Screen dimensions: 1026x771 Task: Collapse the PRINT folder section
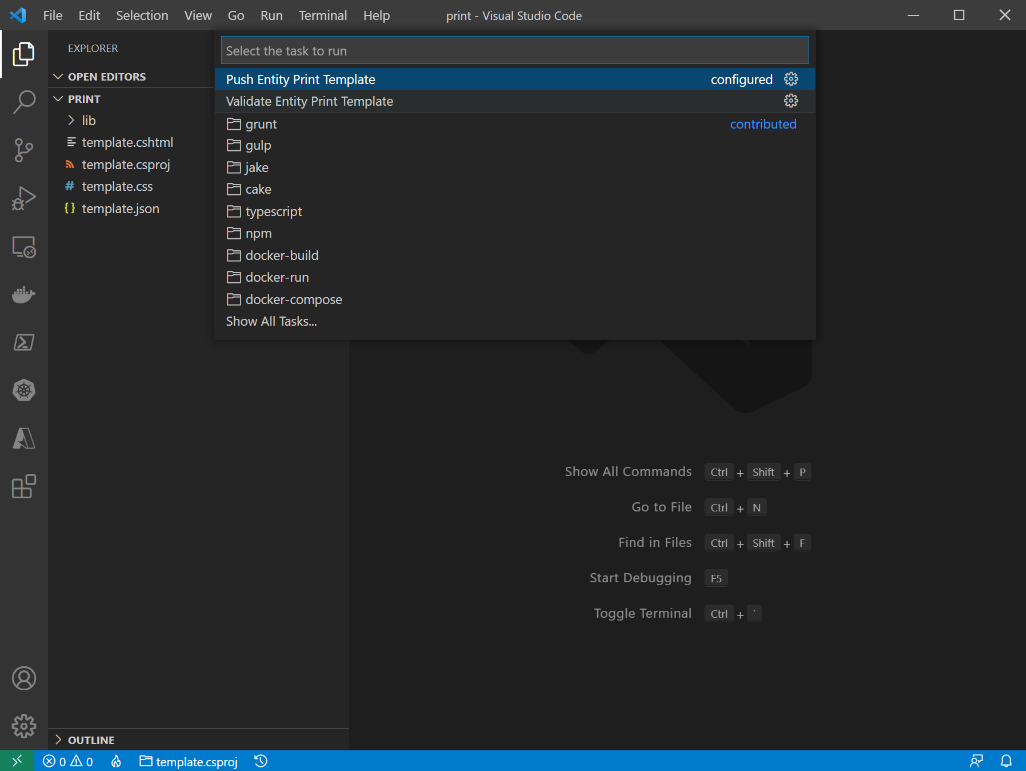click(58, 99)
